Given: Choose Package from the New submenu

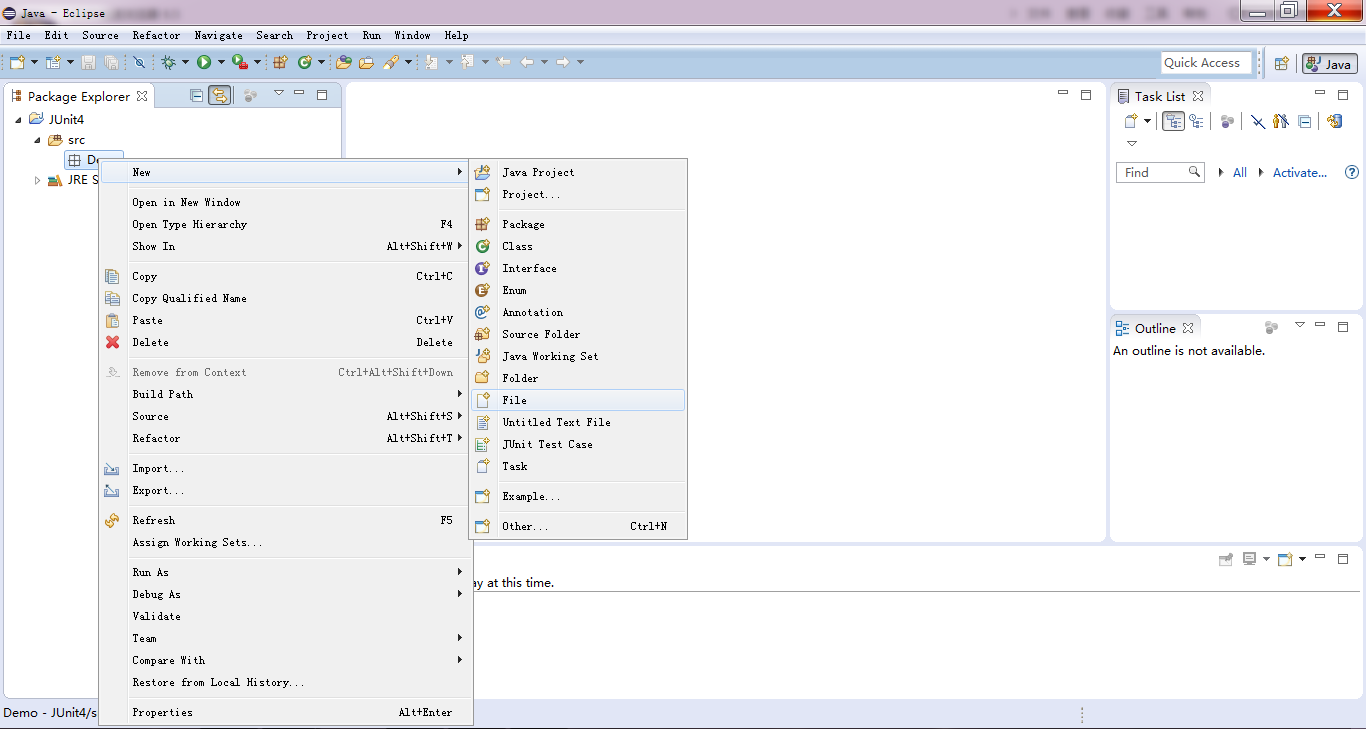Looking at the screenshot, I should 578,224.
